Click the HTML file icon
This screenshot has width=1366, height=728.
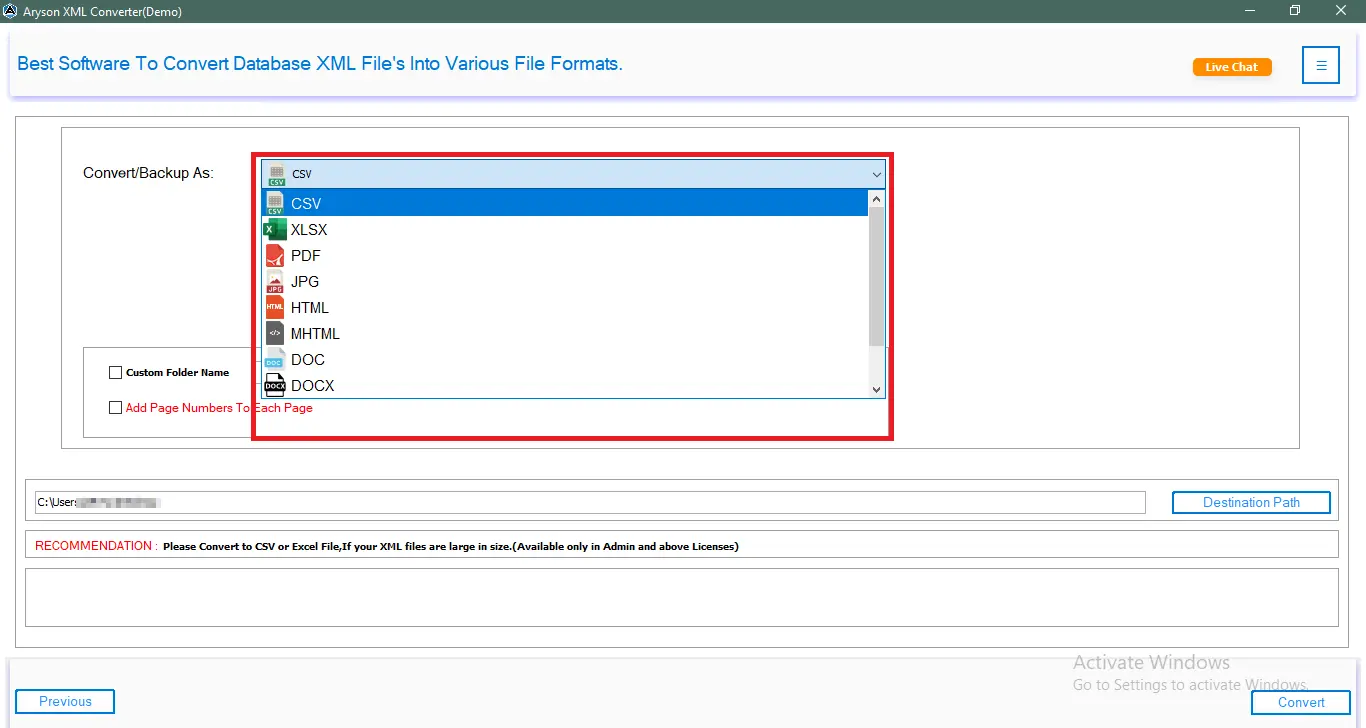(x=275, y=307)
